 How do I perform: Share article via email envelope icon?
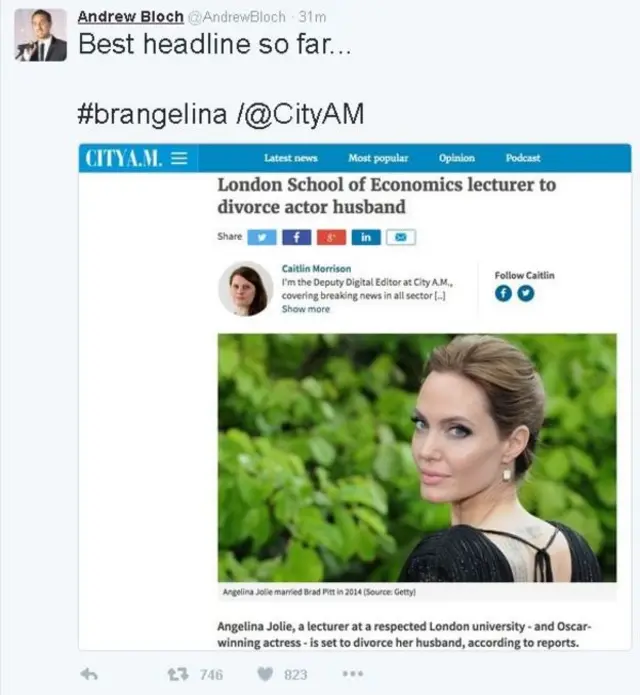point(401,237)
